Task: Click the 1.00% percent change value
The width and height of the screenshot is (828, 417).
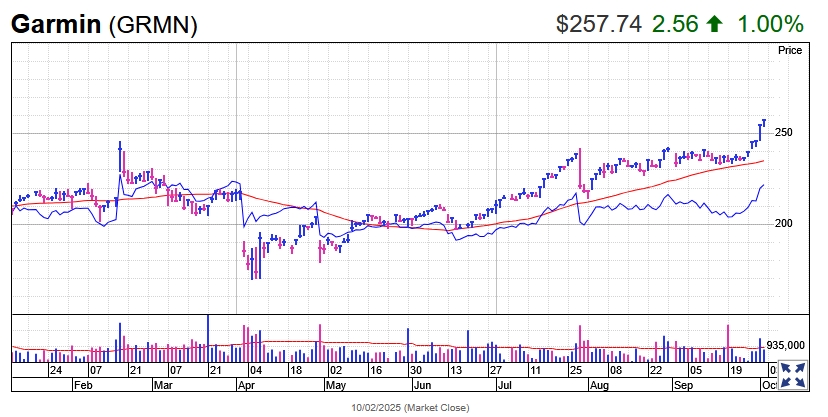Action: (x=770, y=24)
